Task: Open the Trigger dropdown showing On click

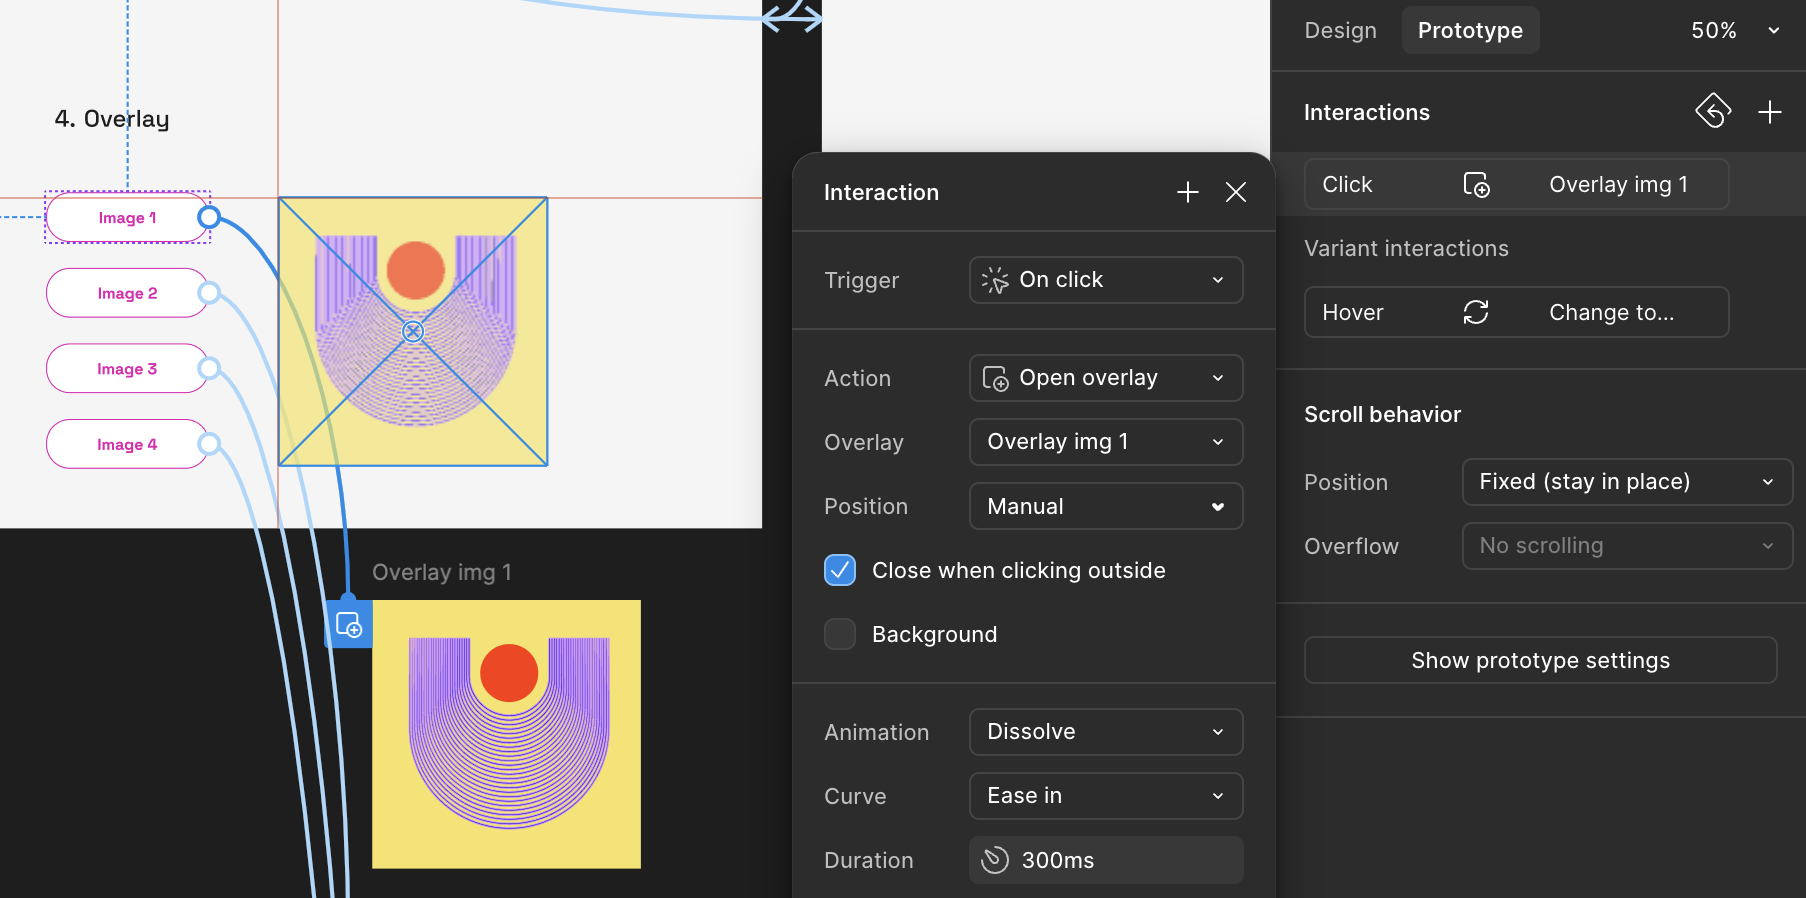Action: [x=1105, y=280]
